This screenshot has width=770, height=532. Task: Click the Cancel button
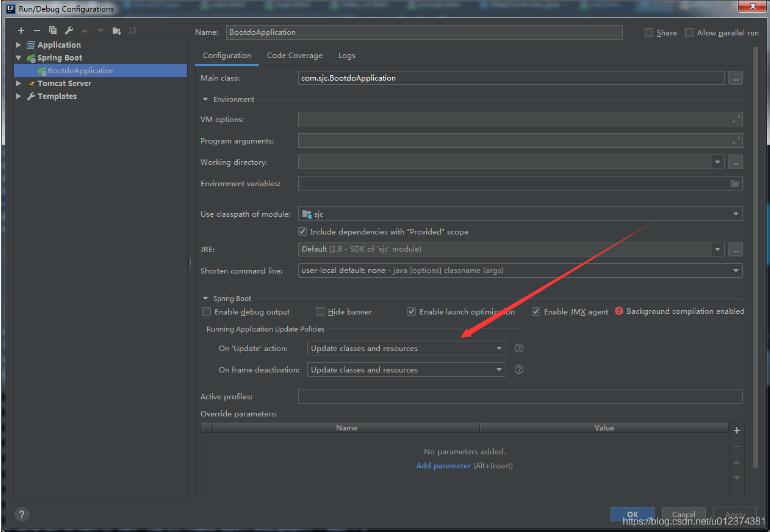684,514
